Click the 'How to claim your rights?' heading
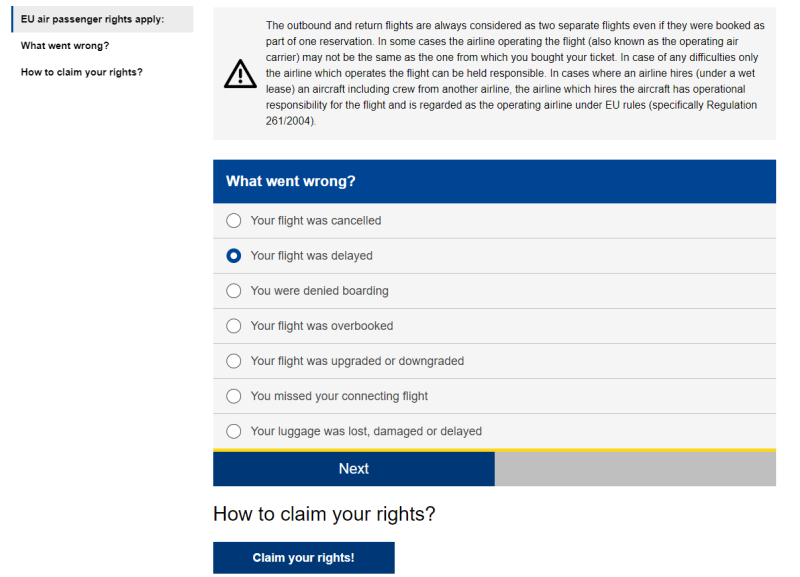The image size is (800, 577). (324, 514)
